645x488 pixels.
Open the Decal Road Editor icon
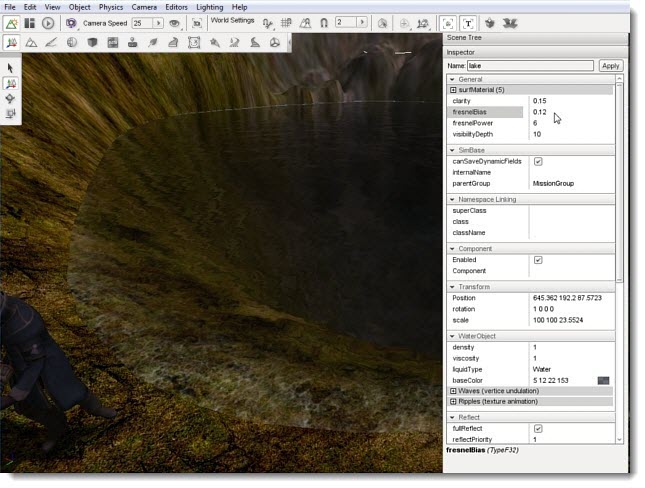[255, 42]
